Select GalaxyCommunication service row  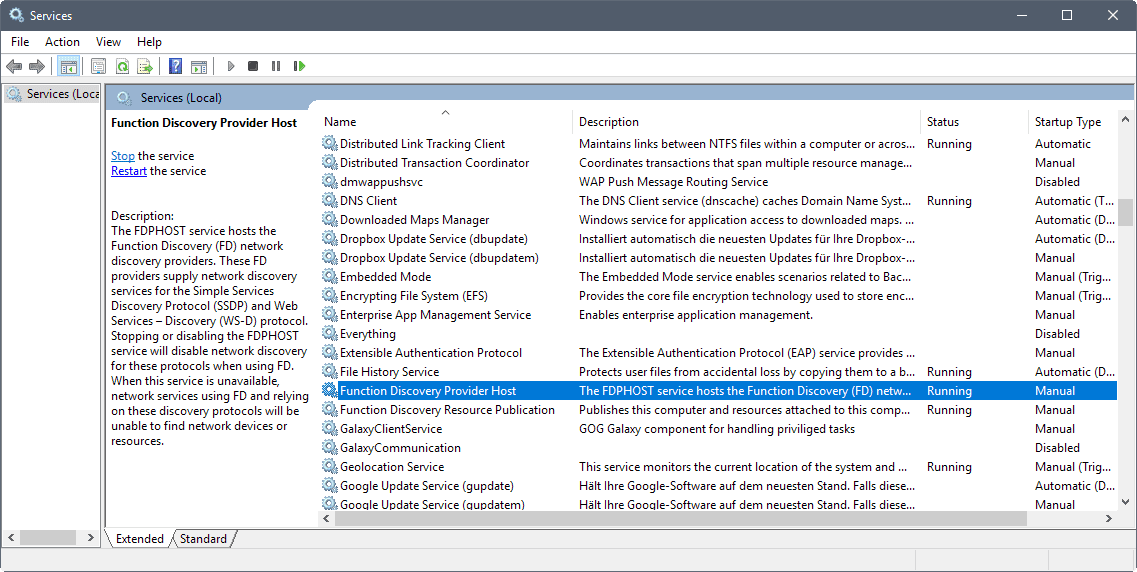tap(718, 448)
